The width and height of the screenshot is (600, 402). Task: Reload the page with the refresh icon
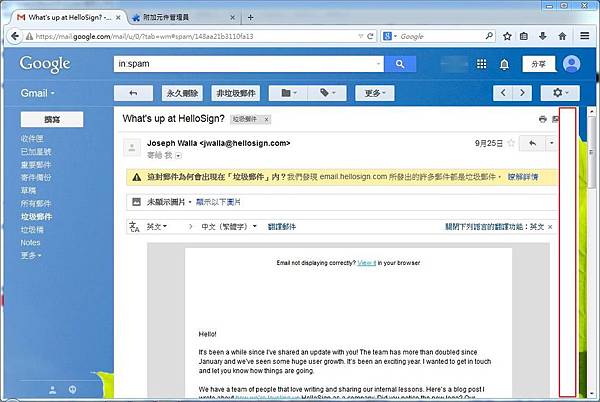coord(370,36)
